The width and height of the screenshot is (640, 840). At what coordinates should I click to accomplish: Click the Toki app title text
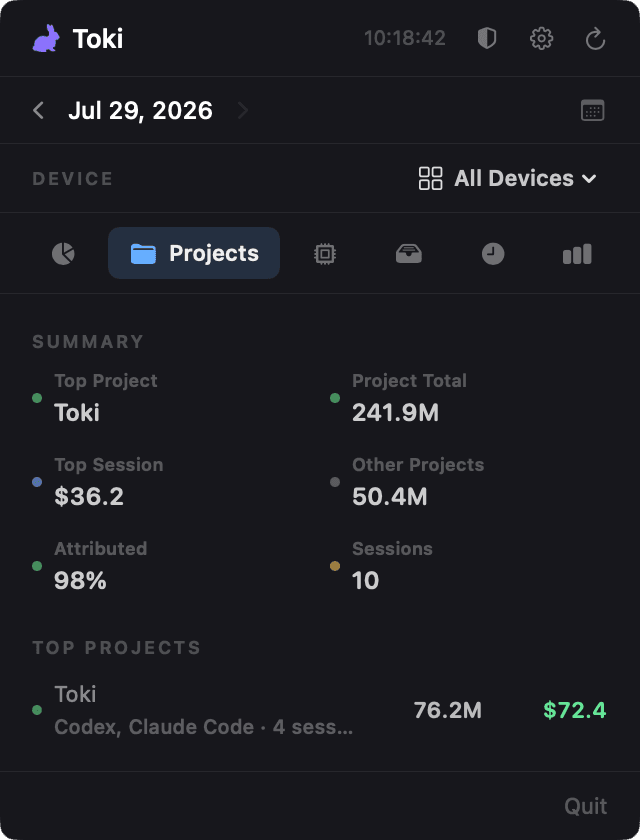pos(98,39)
